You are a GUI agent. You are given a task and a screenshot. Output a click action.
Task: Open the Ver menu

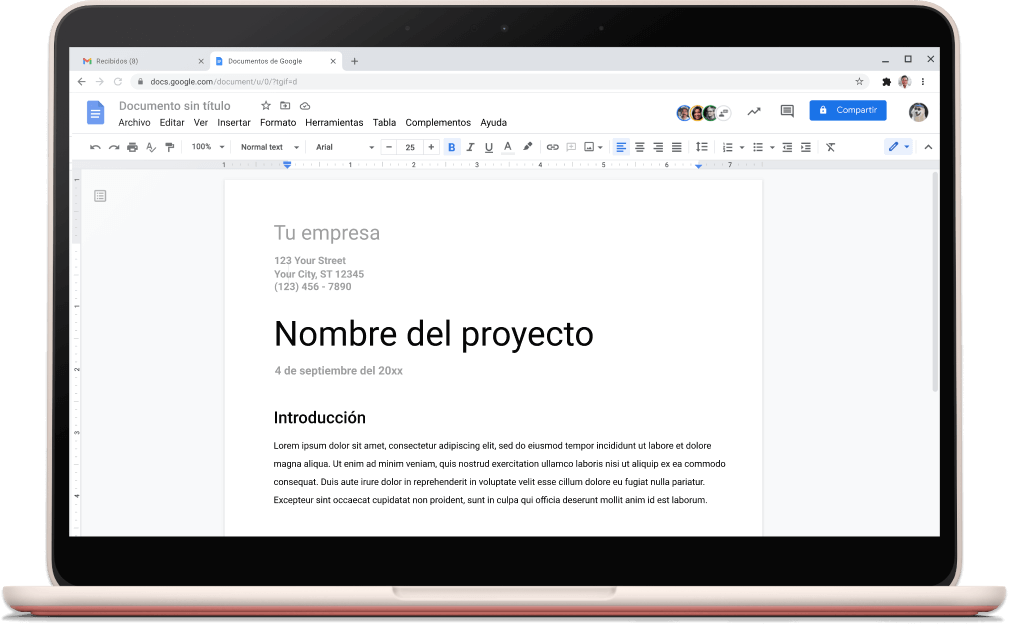[x=201, y=122]
